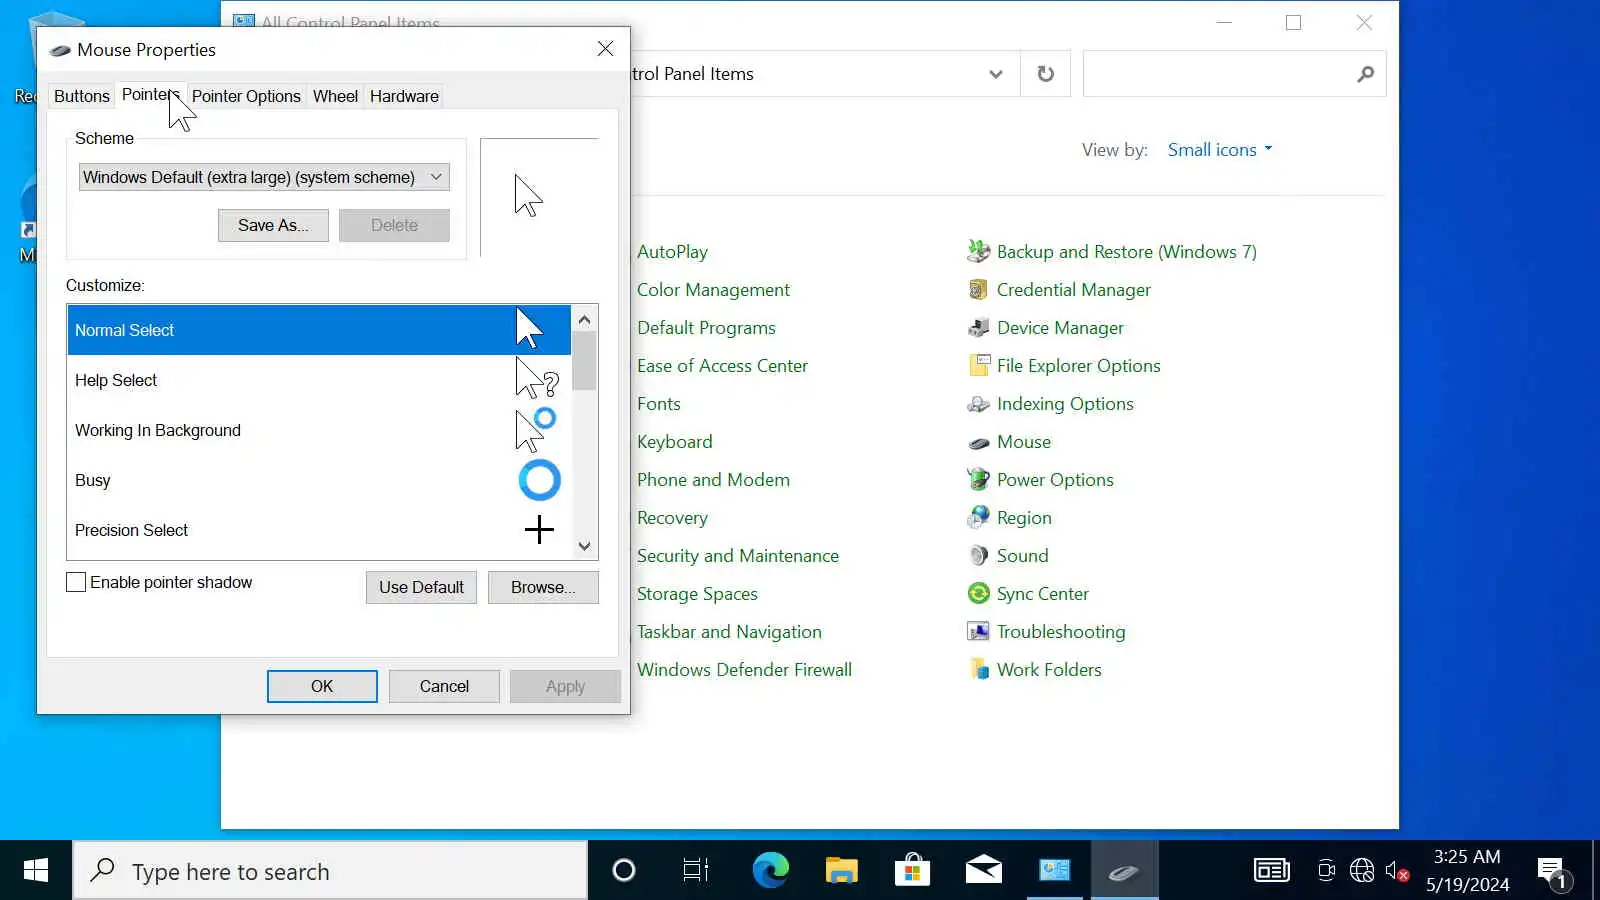This screenshot has width=1600, height=900.
Task: Open File Explorer from the taskbar
Action: (x=841, y=871)
